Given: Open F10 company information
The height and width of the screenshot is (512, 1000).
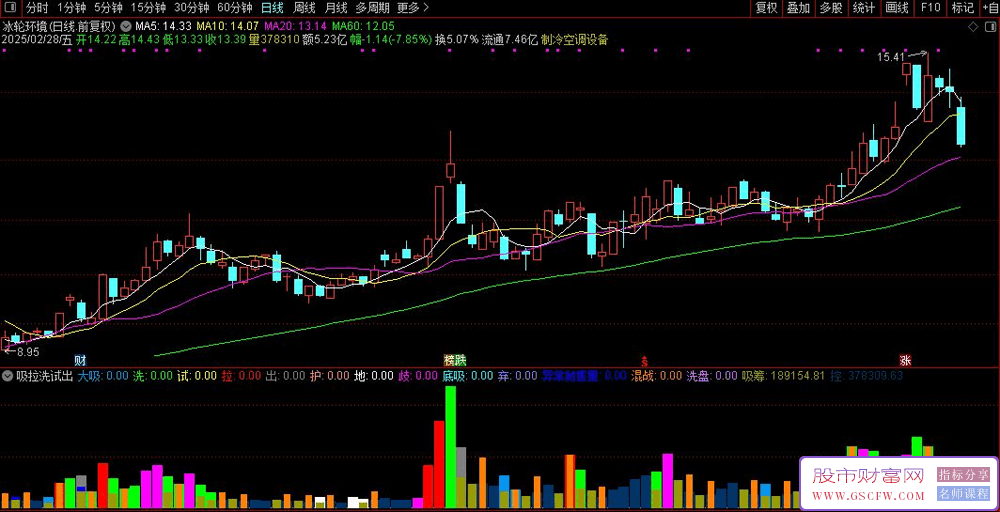Looking at the screenshot, I should click(x=930, y=8).
